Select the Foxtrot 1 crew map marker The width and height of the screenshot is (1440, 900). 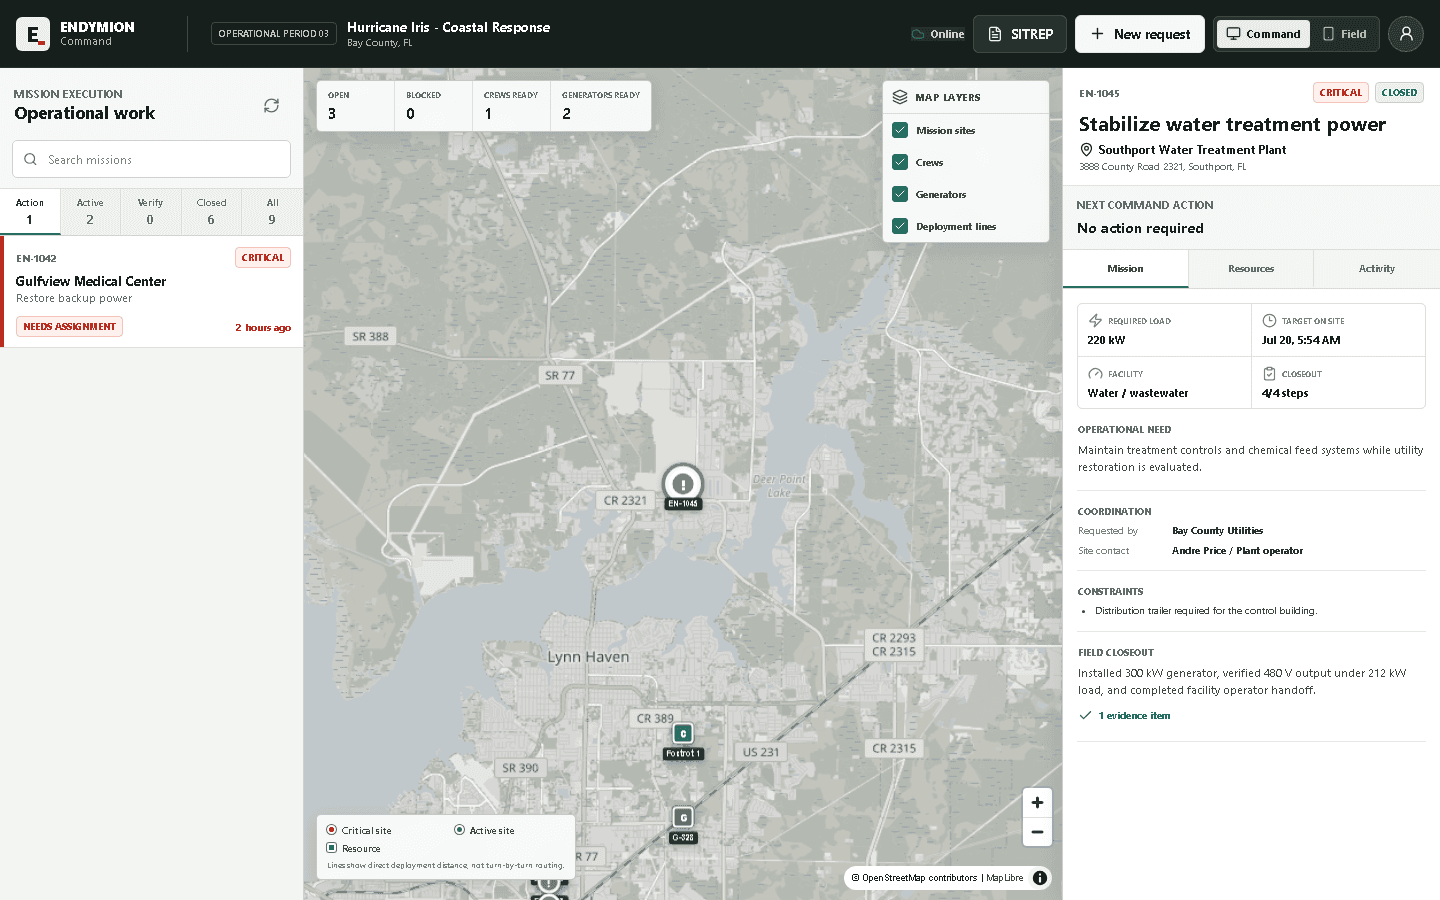coord(683,734)
